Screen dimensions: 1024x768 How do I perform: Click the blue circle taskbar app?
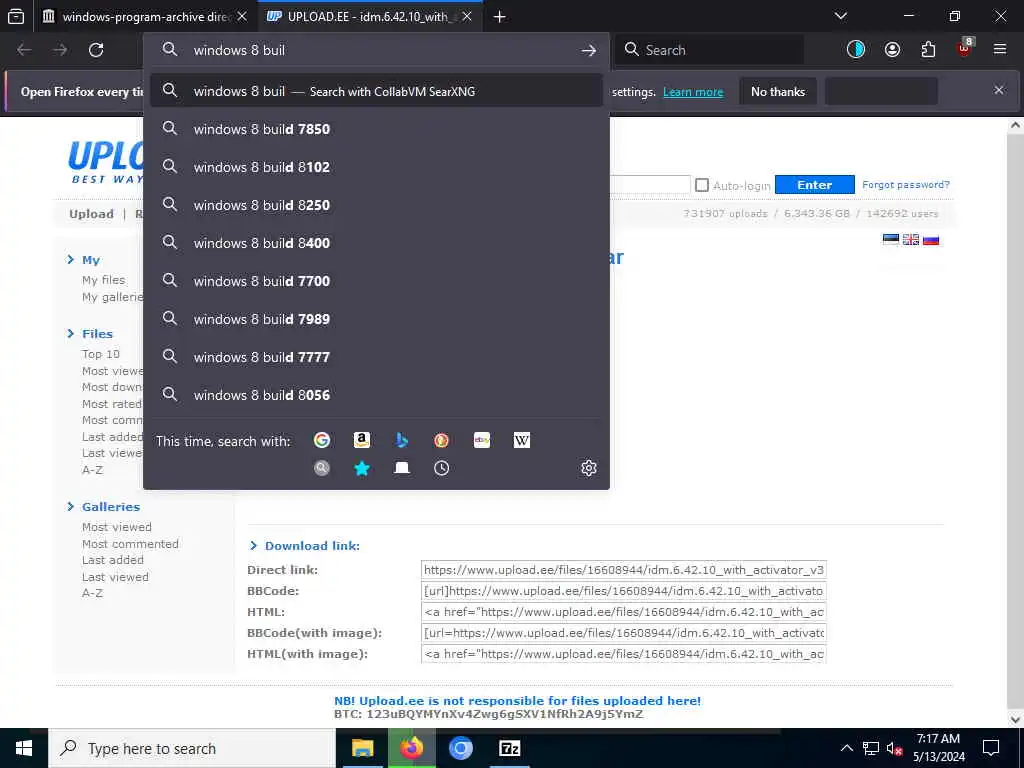(460, 748)
